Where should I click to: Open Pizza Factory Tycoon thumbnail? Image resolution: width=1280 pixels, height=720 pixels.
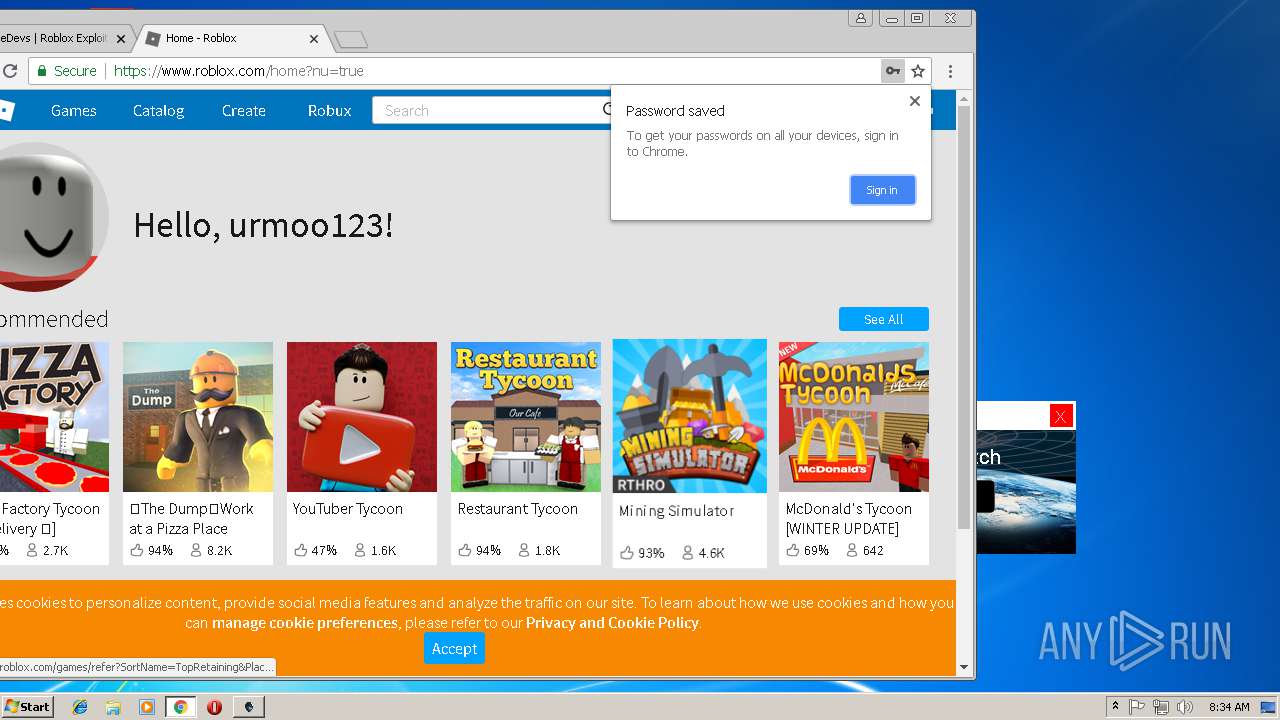coord(54,417)
